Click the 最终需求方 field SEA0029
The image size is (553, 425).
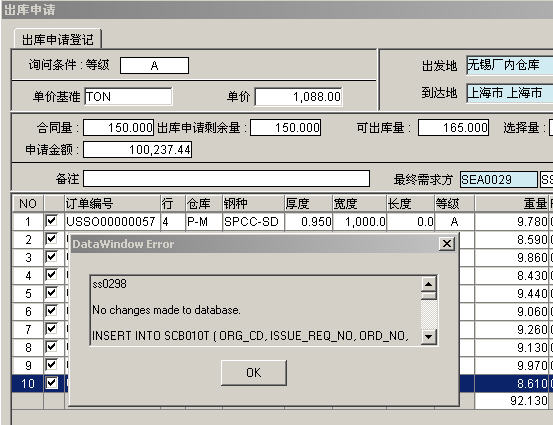point(499,180)
